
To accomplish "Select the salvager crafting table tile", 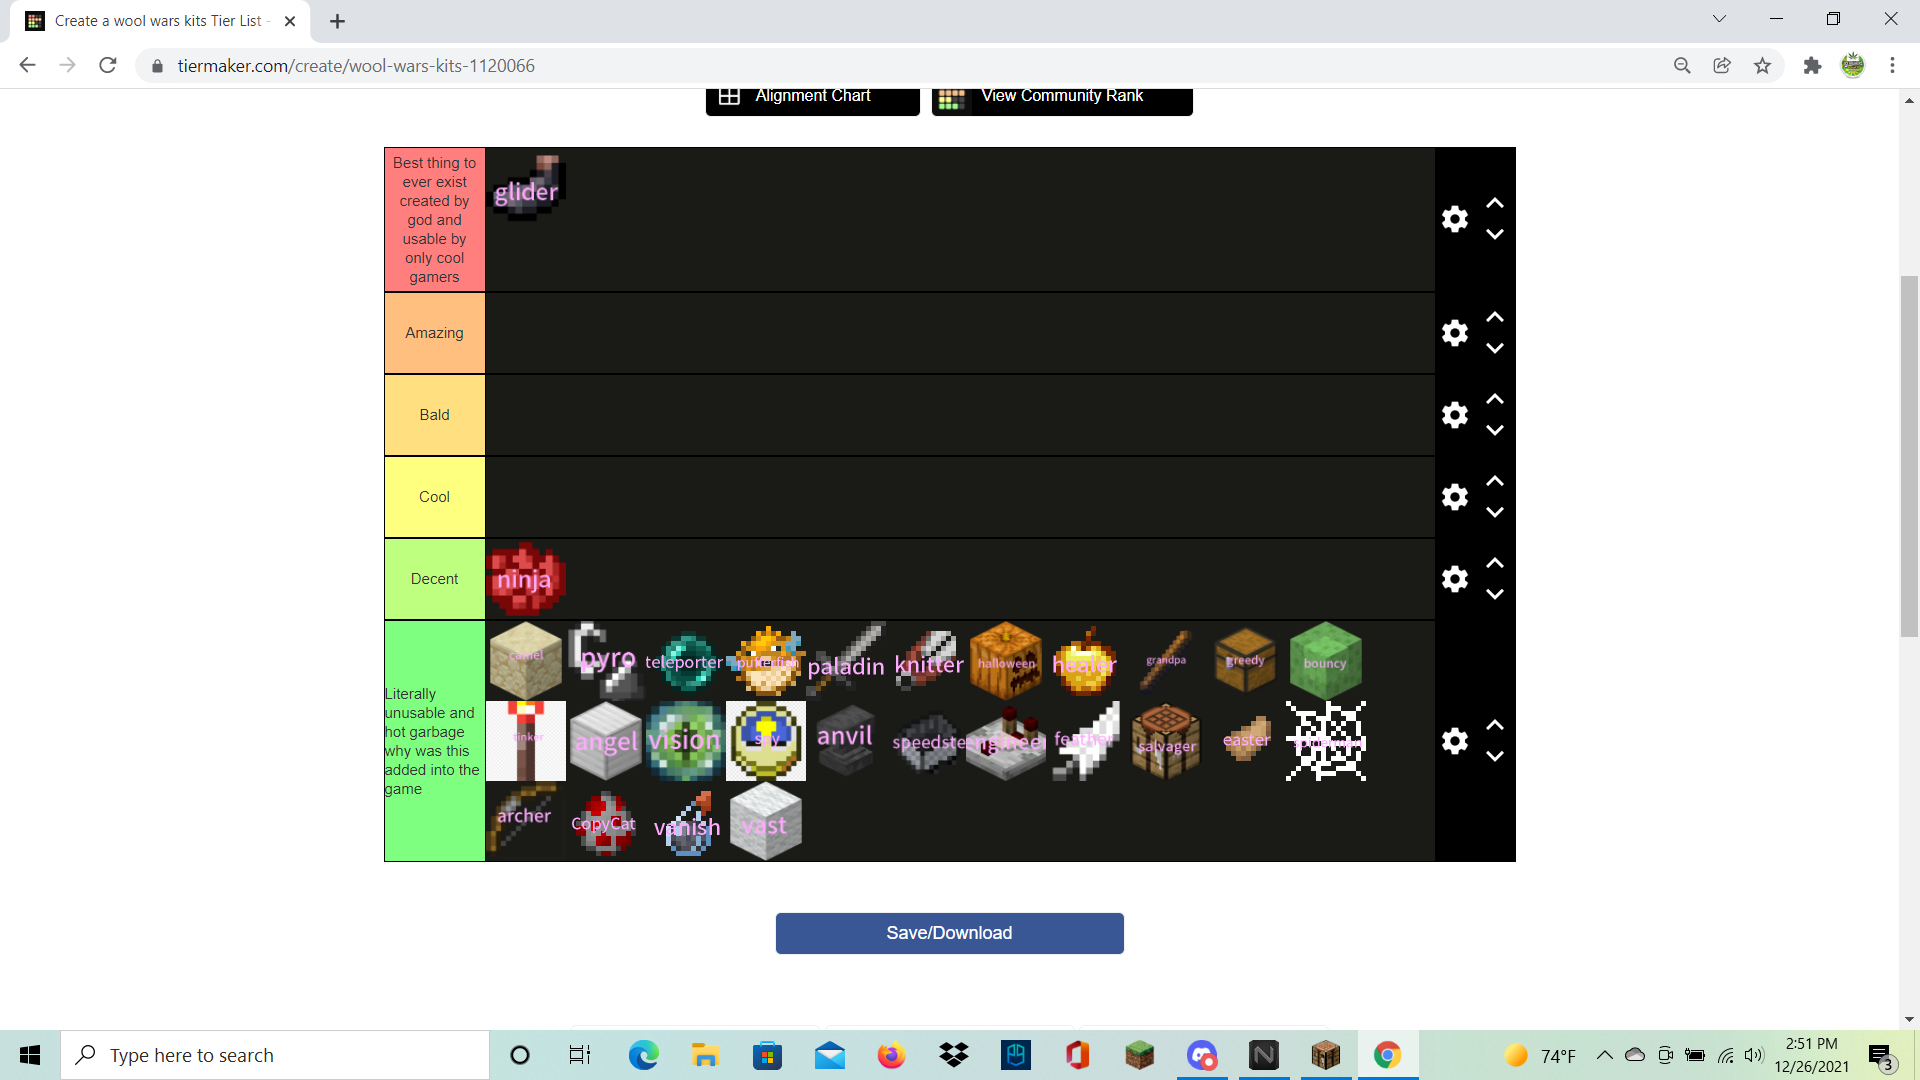I will [x=1166, y=741].
